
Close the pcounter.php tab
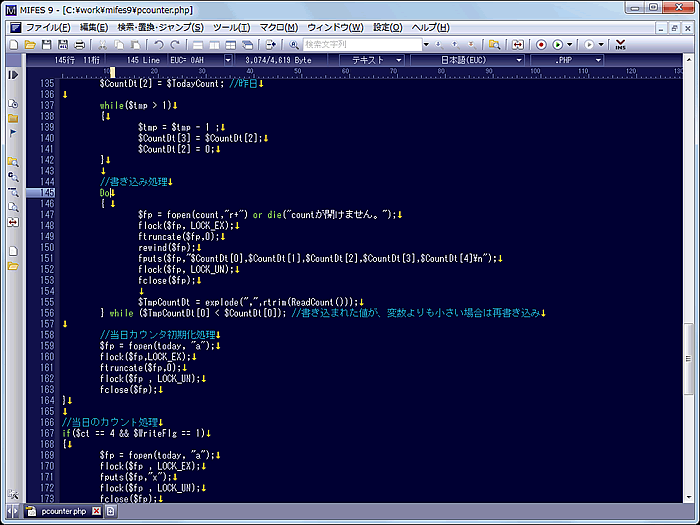pos(96,511)
